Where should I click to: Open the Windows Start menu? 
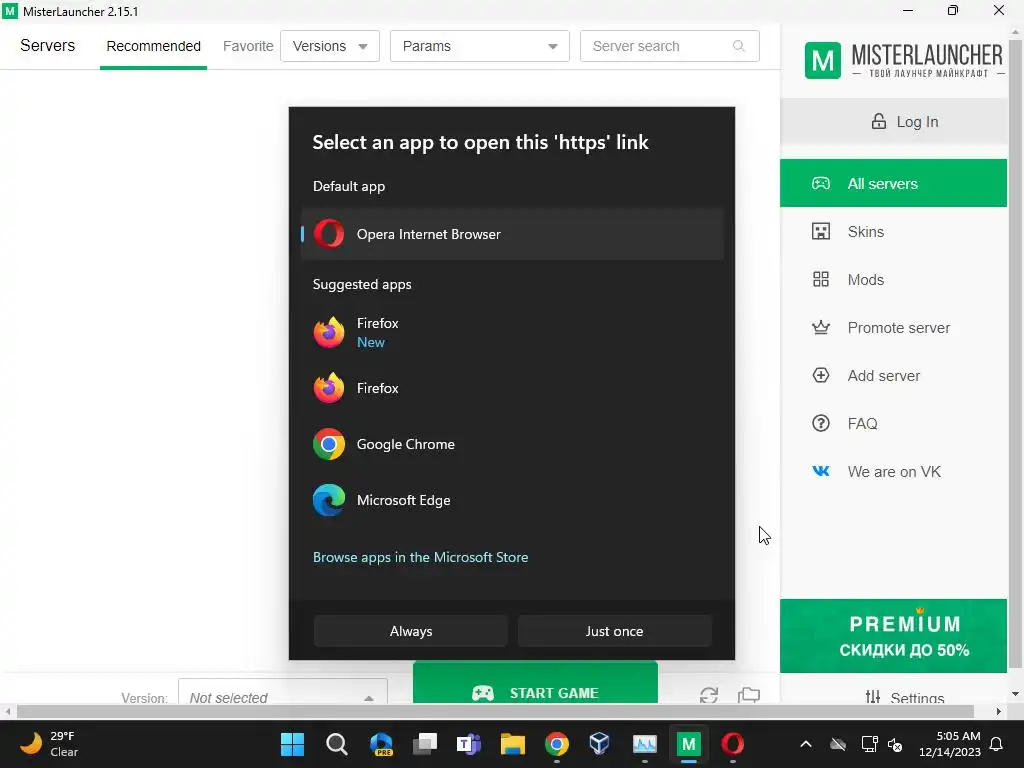click(292, 744)
